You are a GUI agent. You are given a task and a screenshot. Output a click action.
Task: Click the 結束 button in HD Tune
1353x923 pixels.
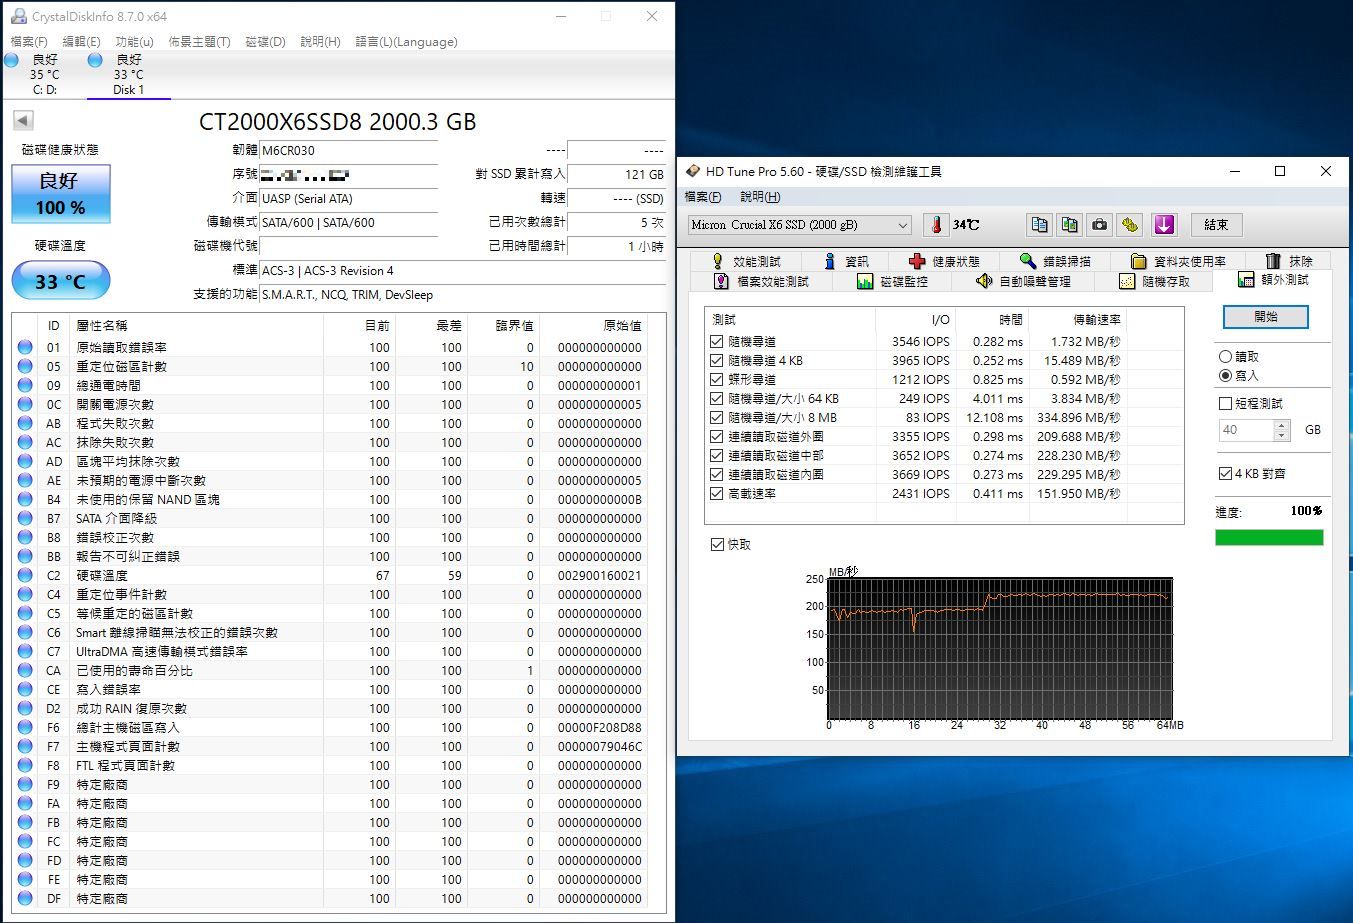point(1216,225)
